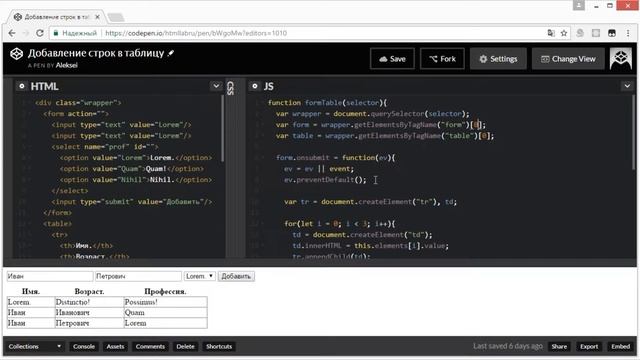Click the Embed button
Viewport: 640px width, 360px height.
[x=620, y=347]
